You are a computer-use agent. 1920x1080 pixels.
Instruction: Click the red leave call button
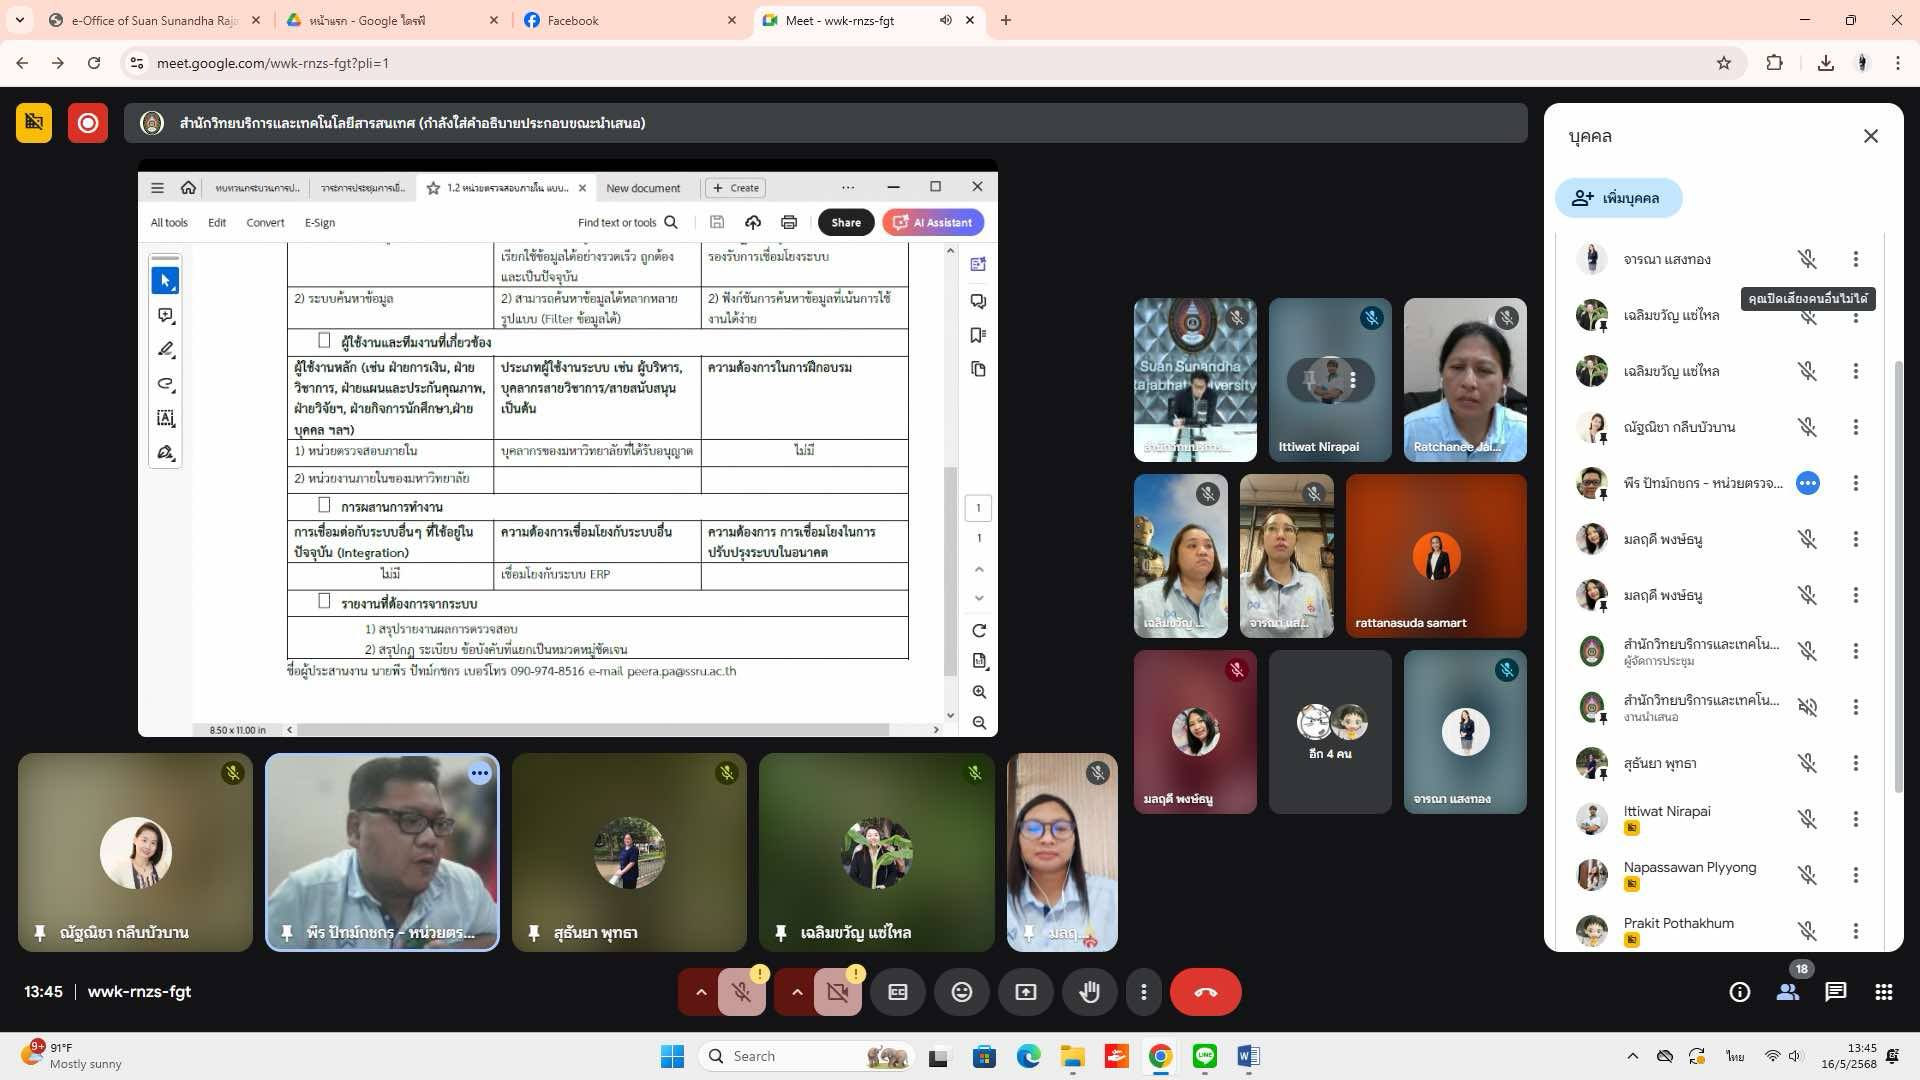1205,992
